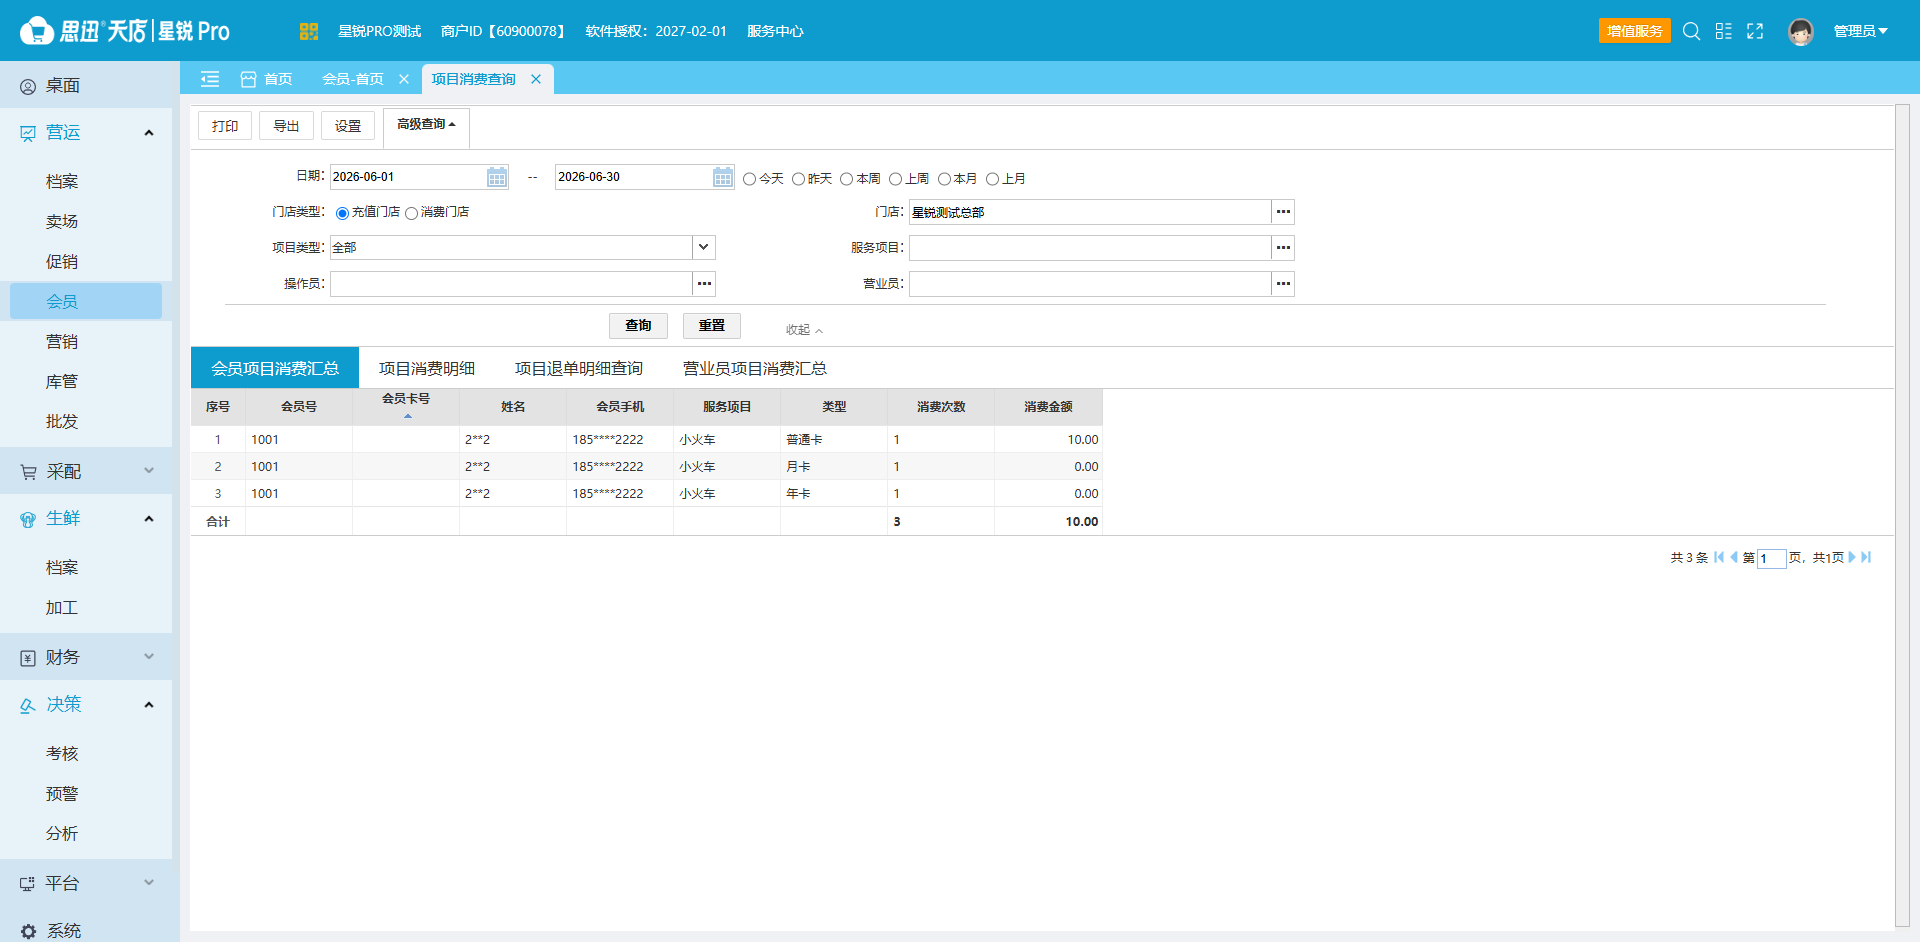
Task: Collapse sidebar with the menu toggle icon
Action: pos(210,79)
